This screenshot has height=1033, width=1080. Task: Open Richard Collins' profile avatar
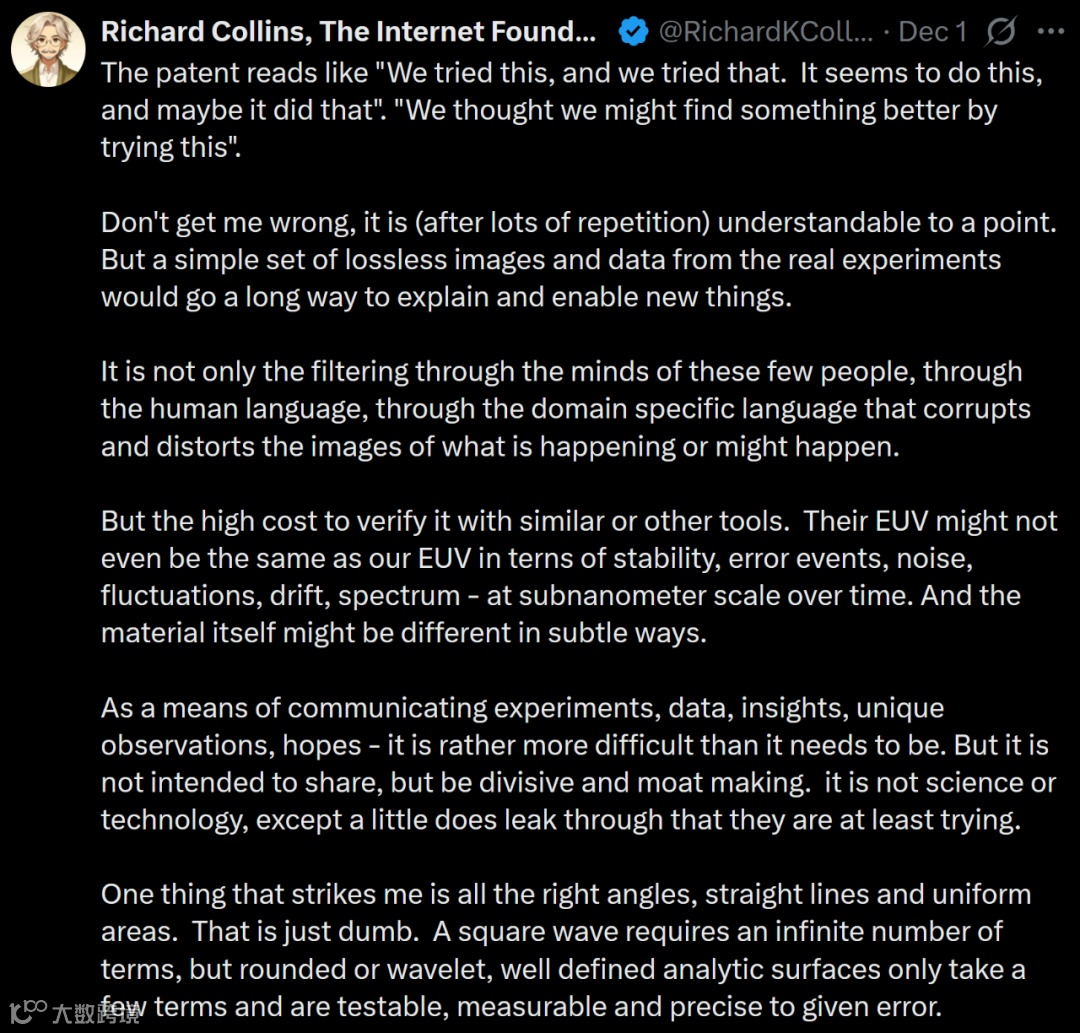tap(48, 50)
